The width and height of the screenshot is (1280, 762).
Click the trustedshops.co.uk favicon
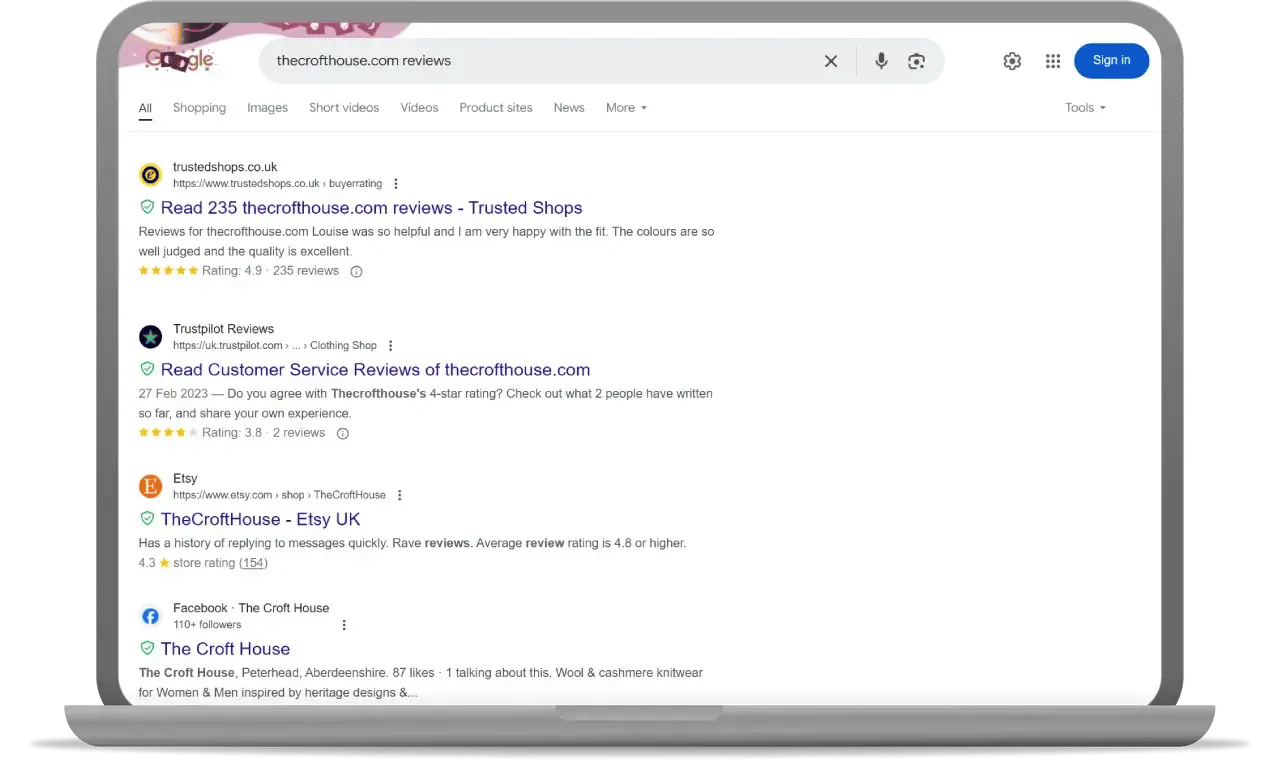[x=150, y=175]
